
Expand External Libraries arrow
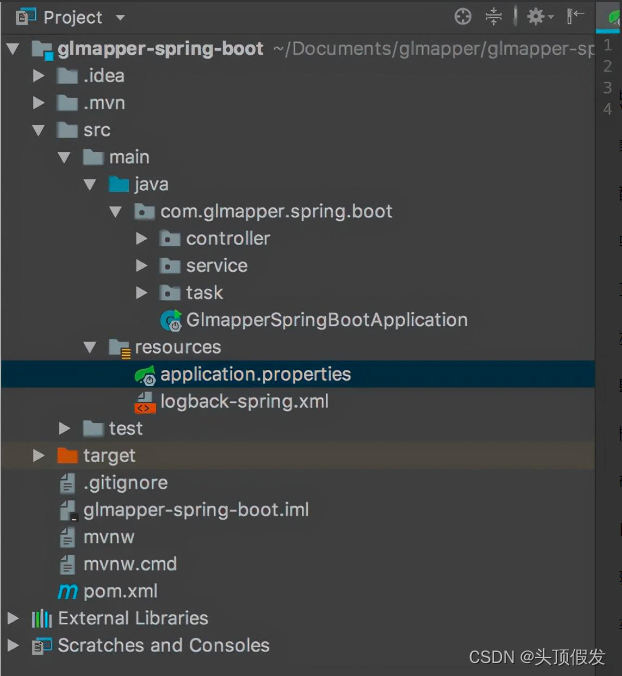tap(13, 618)
